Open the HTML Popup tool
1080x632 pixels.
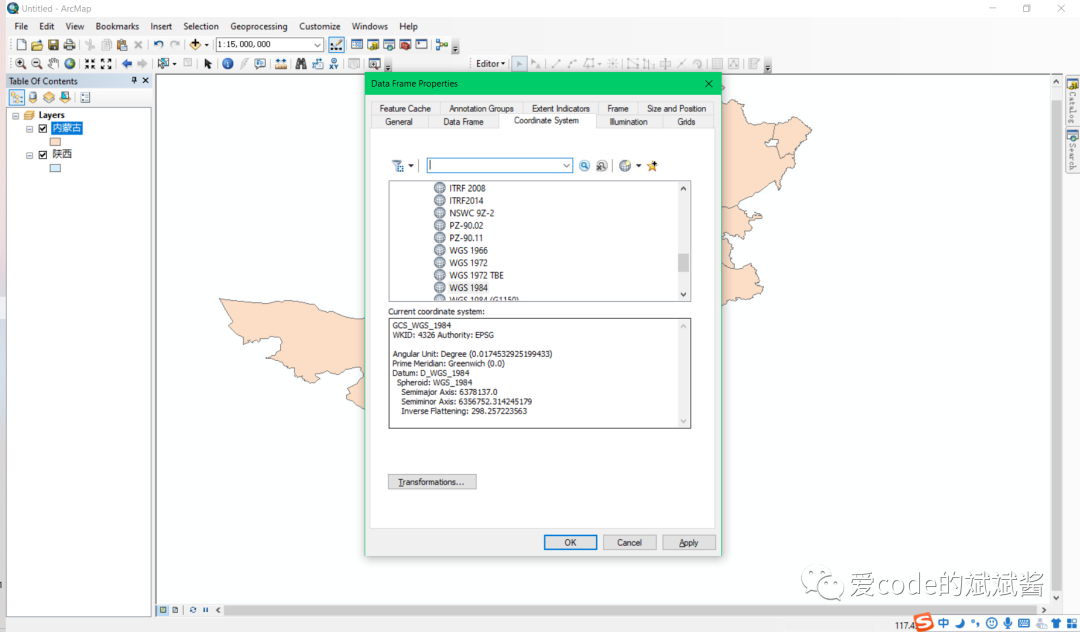coord(260,63)
